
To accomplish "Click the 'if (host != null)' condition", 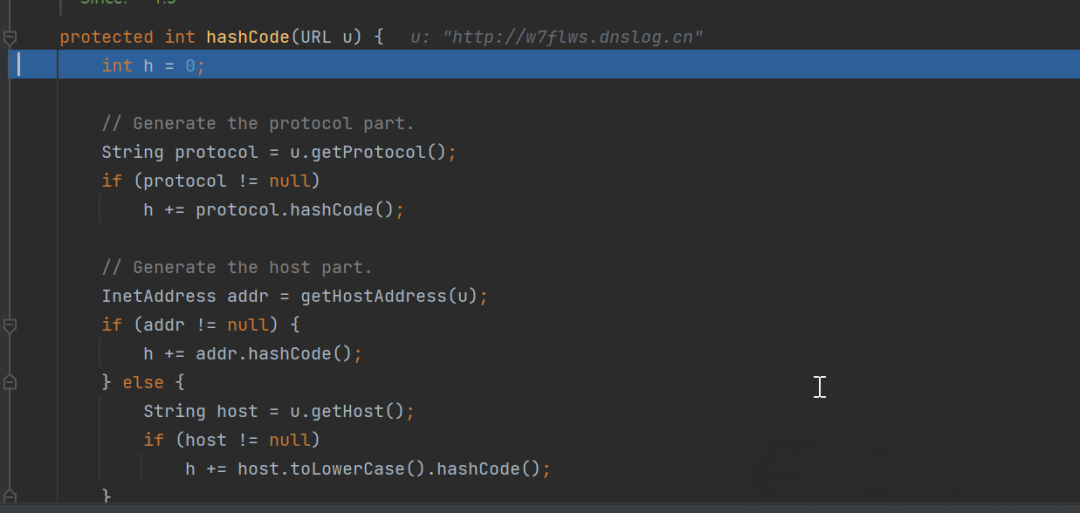I will (x=232, y=439).
